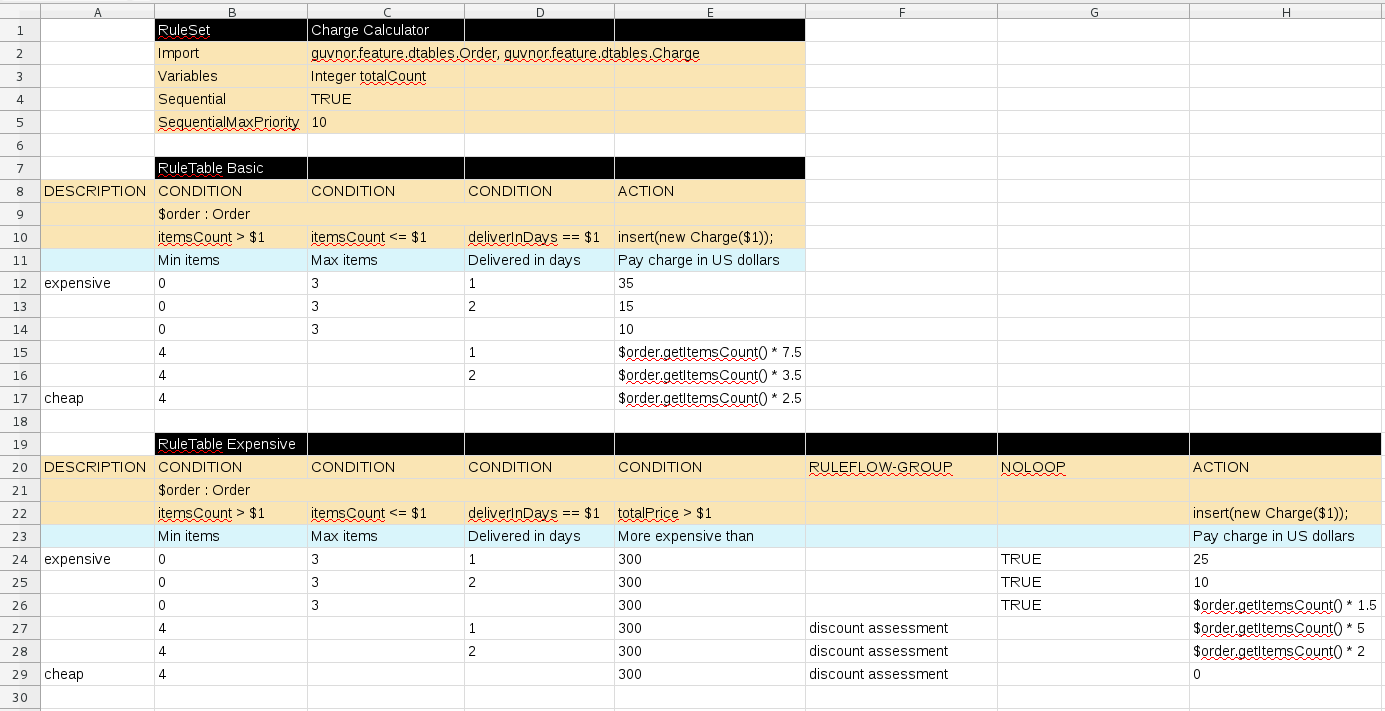Click the Select All corner button
The width and height of the screenshot is (1385, 711).
[x=19, y=11]
